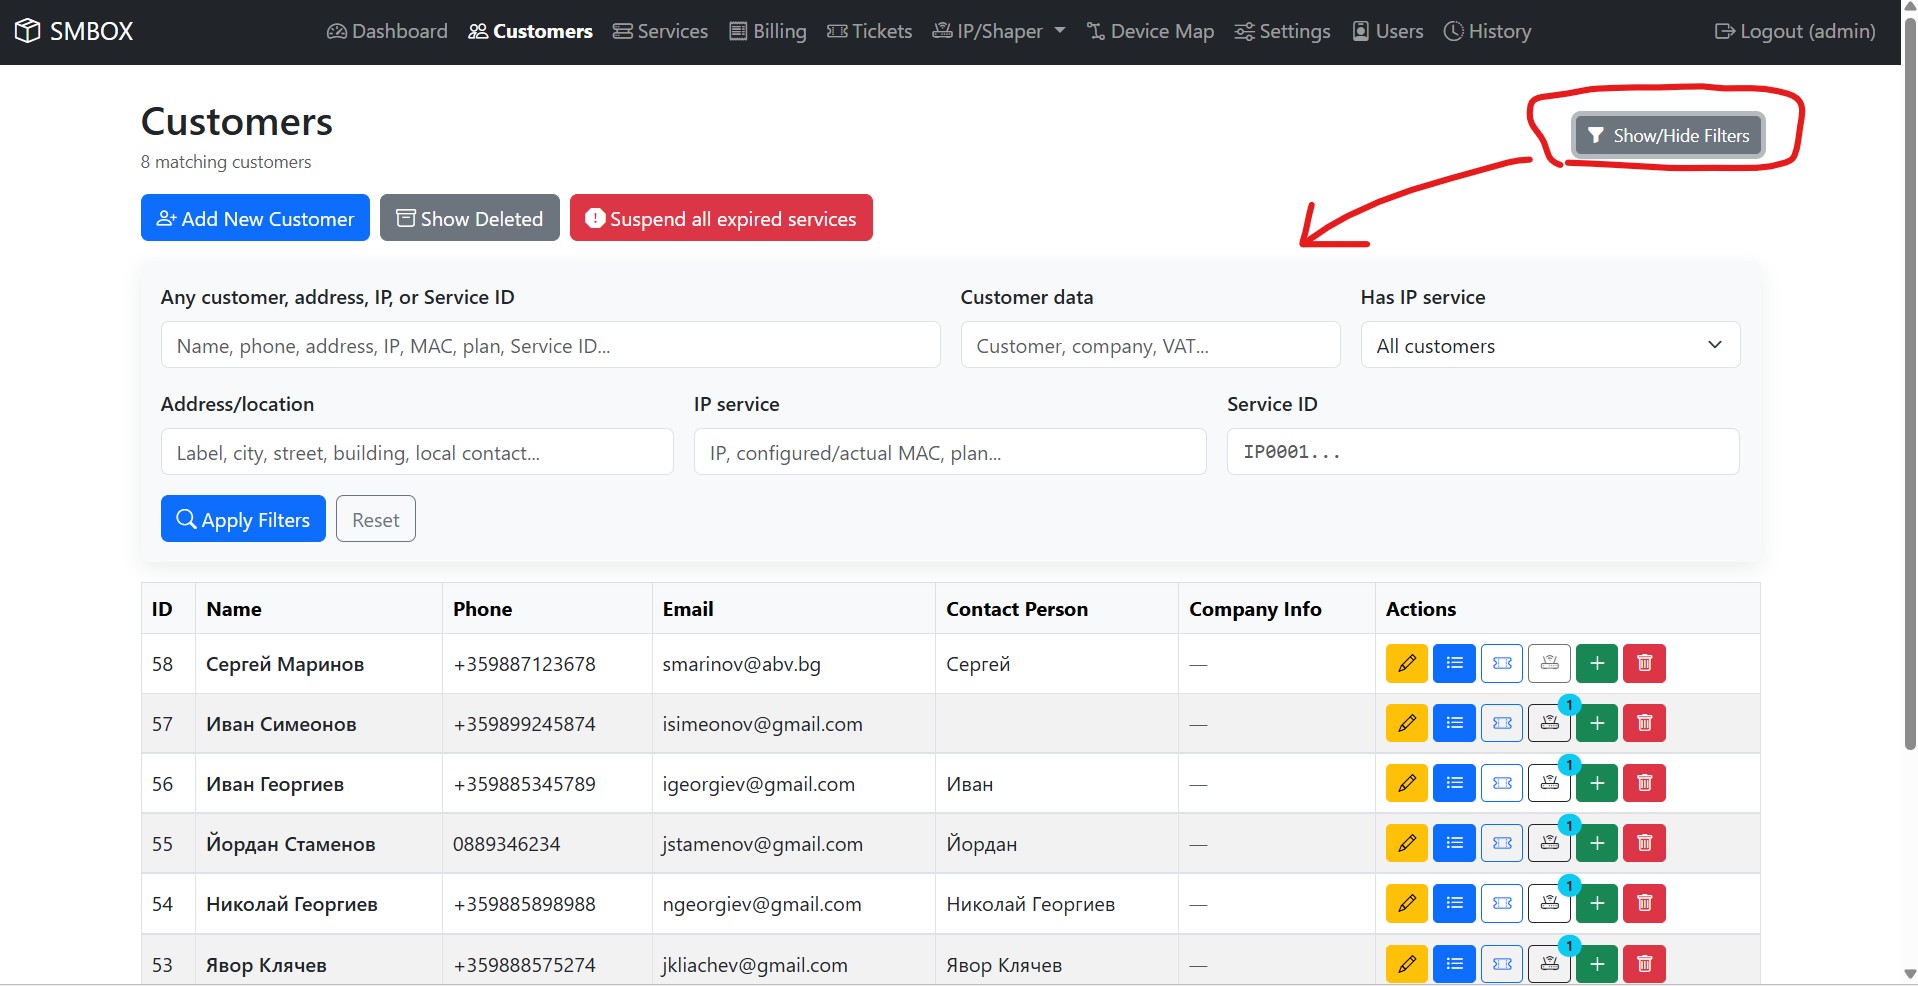Image resolution: width=1918 pixels, height=986 pixels.
Task: Click the SMBOX logo
Action: [x=74, y=31]
